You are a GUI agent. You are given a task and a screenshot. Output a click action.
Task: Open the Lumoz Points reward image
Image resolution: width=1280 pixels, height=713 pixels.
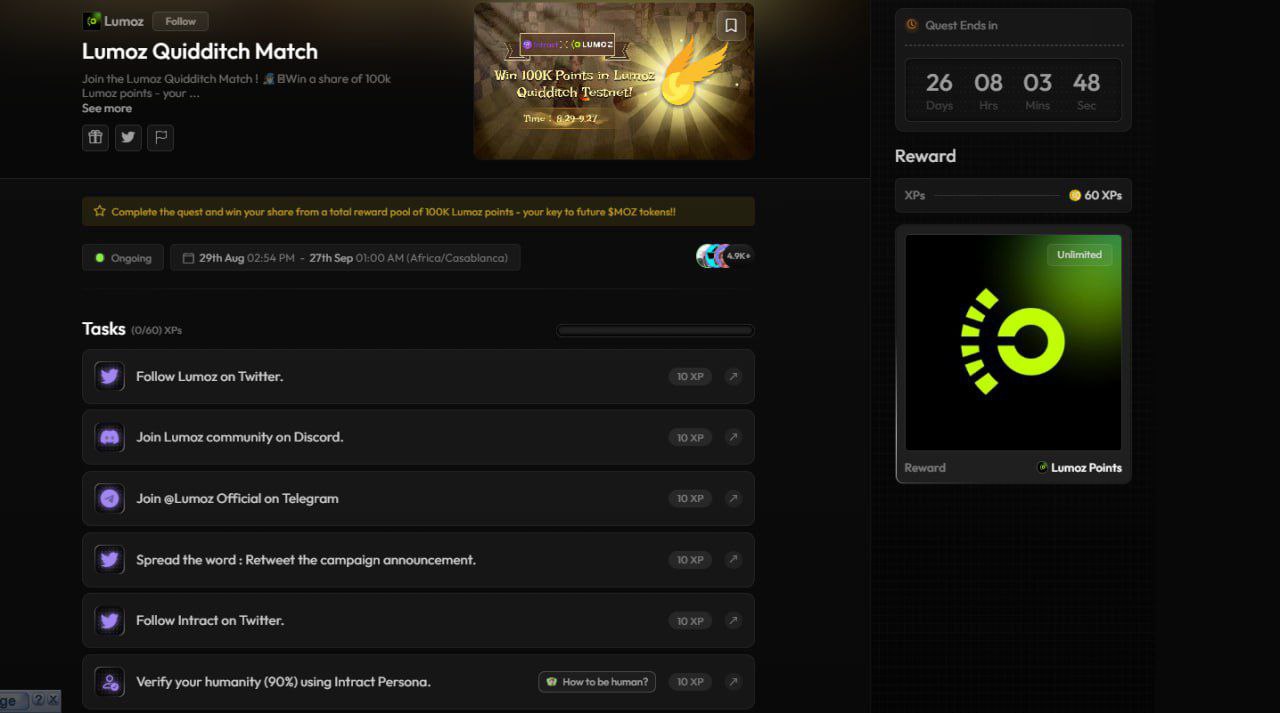click(1013, 342)
